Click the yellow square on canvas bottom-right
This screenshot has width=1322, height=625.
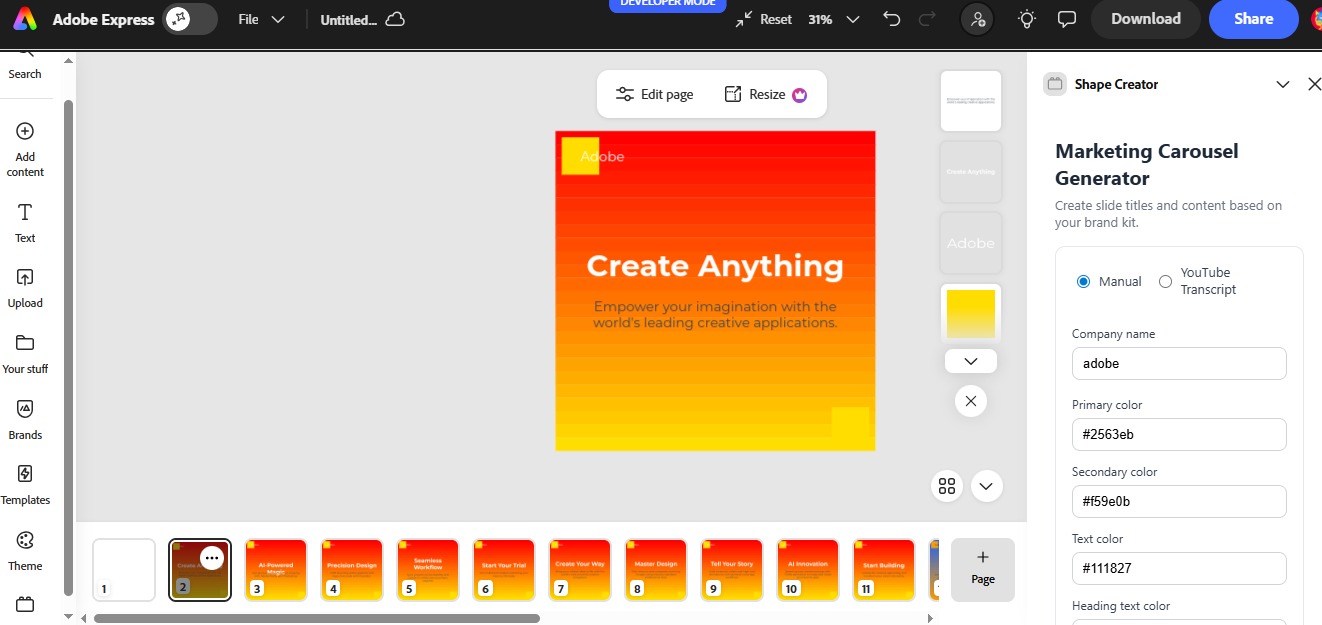(x=850, y=422)
